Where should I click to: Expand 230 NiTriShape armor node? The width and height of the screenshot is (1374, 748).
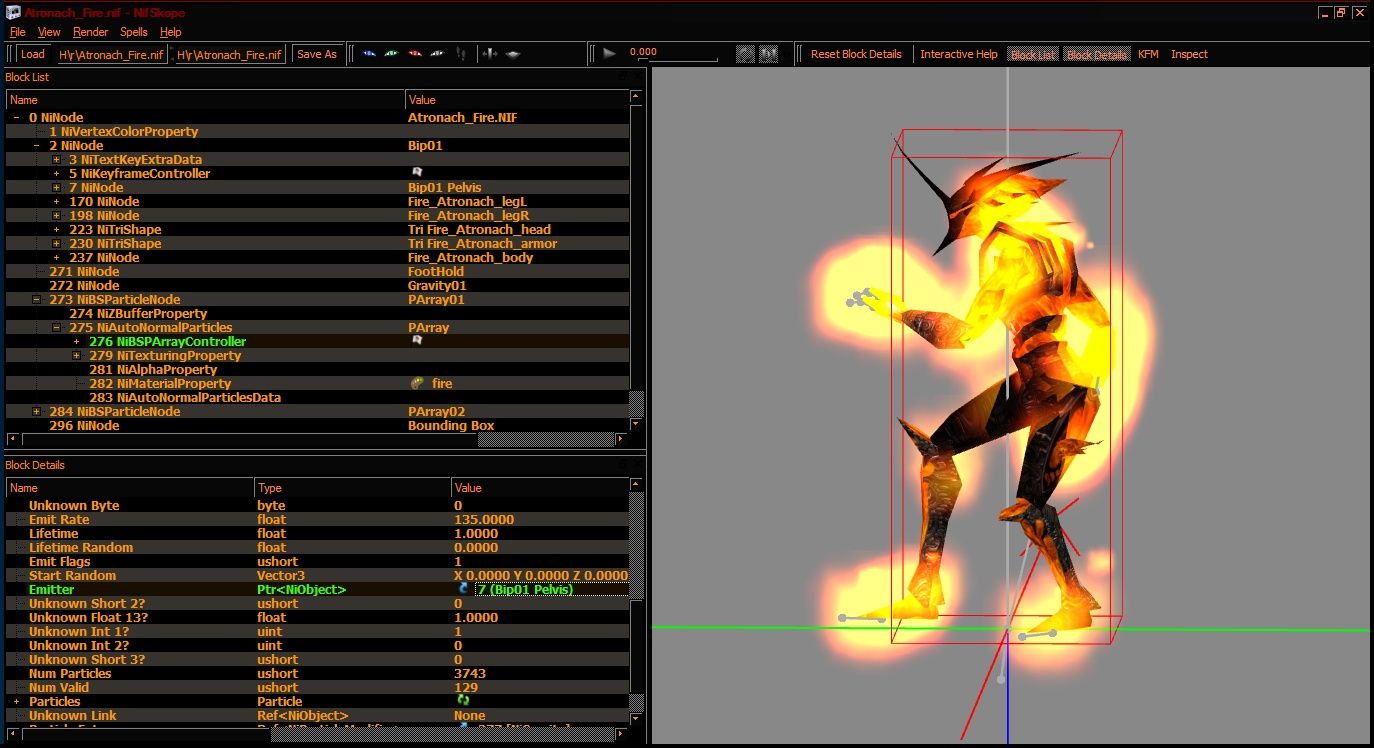[x=57, y=244]
